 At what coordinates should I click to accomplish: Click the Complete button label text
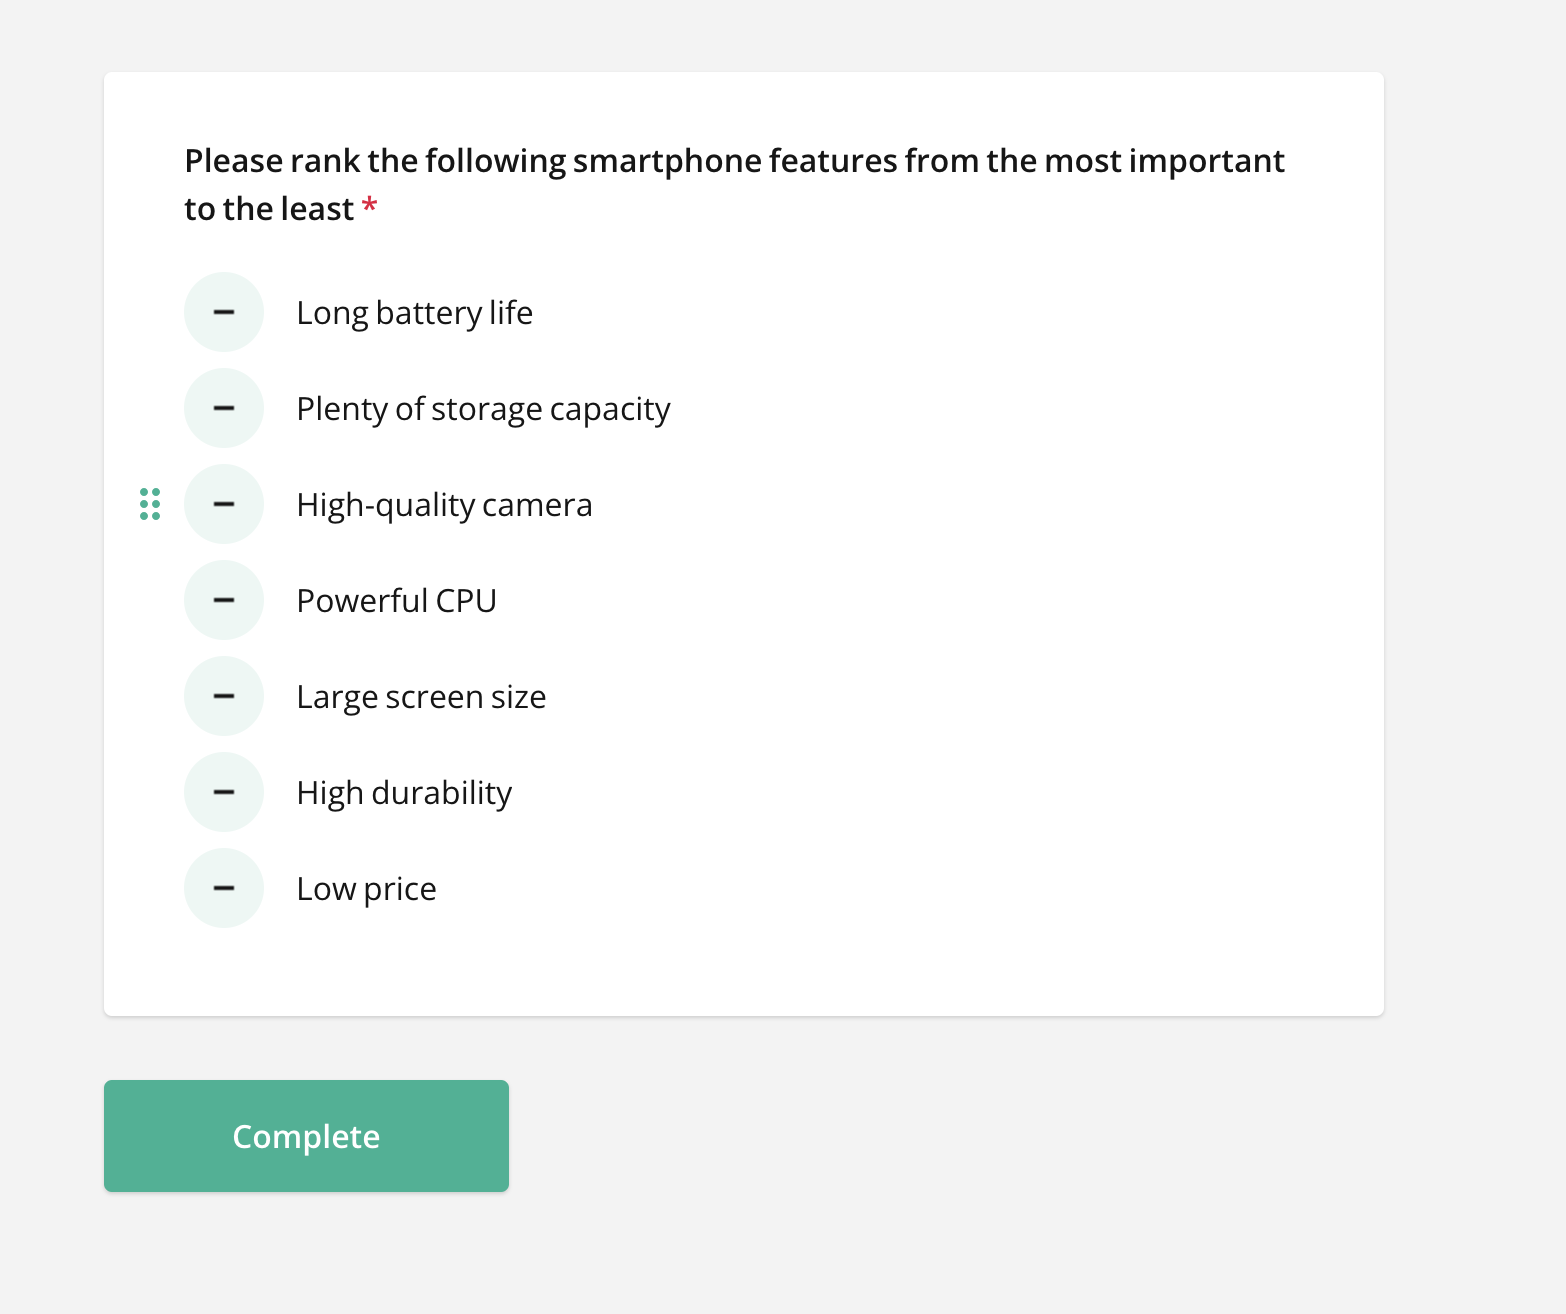[x=306, y=1136]
